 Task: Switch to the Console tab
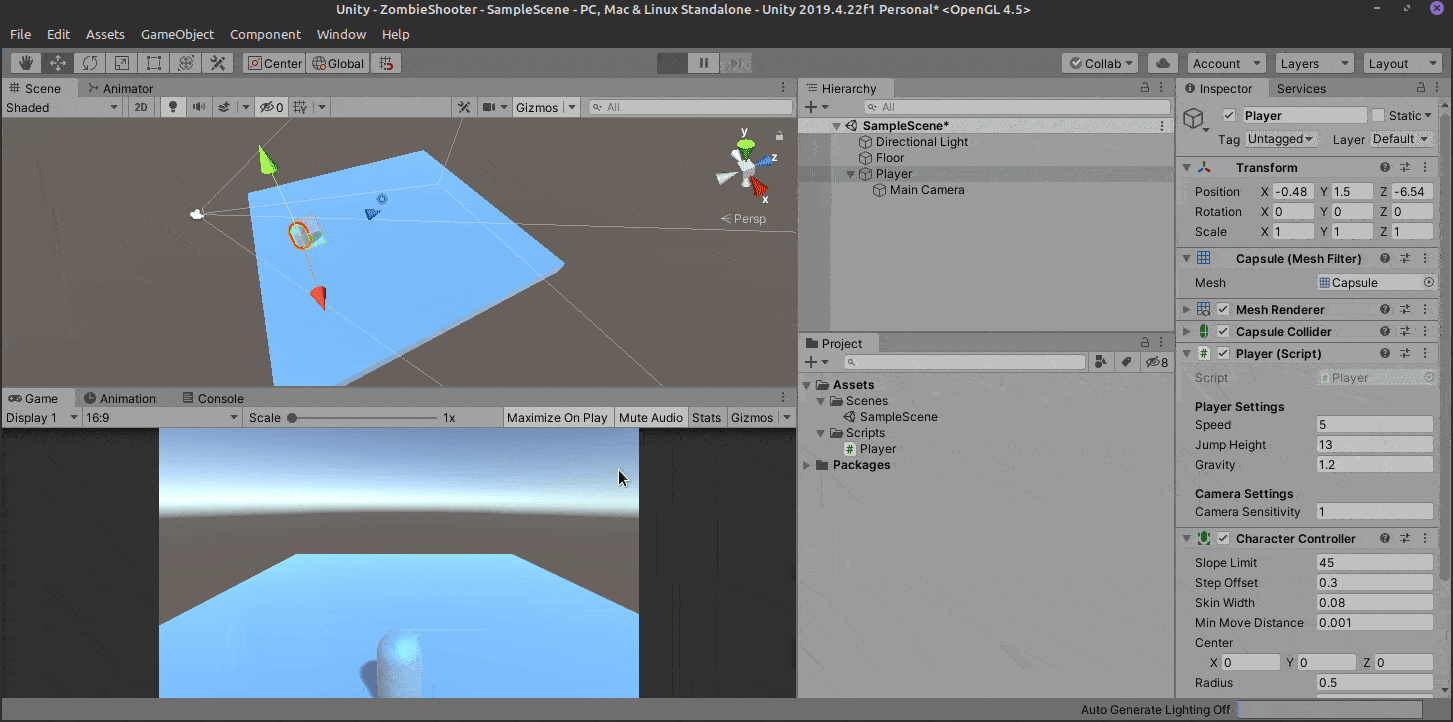pyautogui.click(x=212, y=398)
